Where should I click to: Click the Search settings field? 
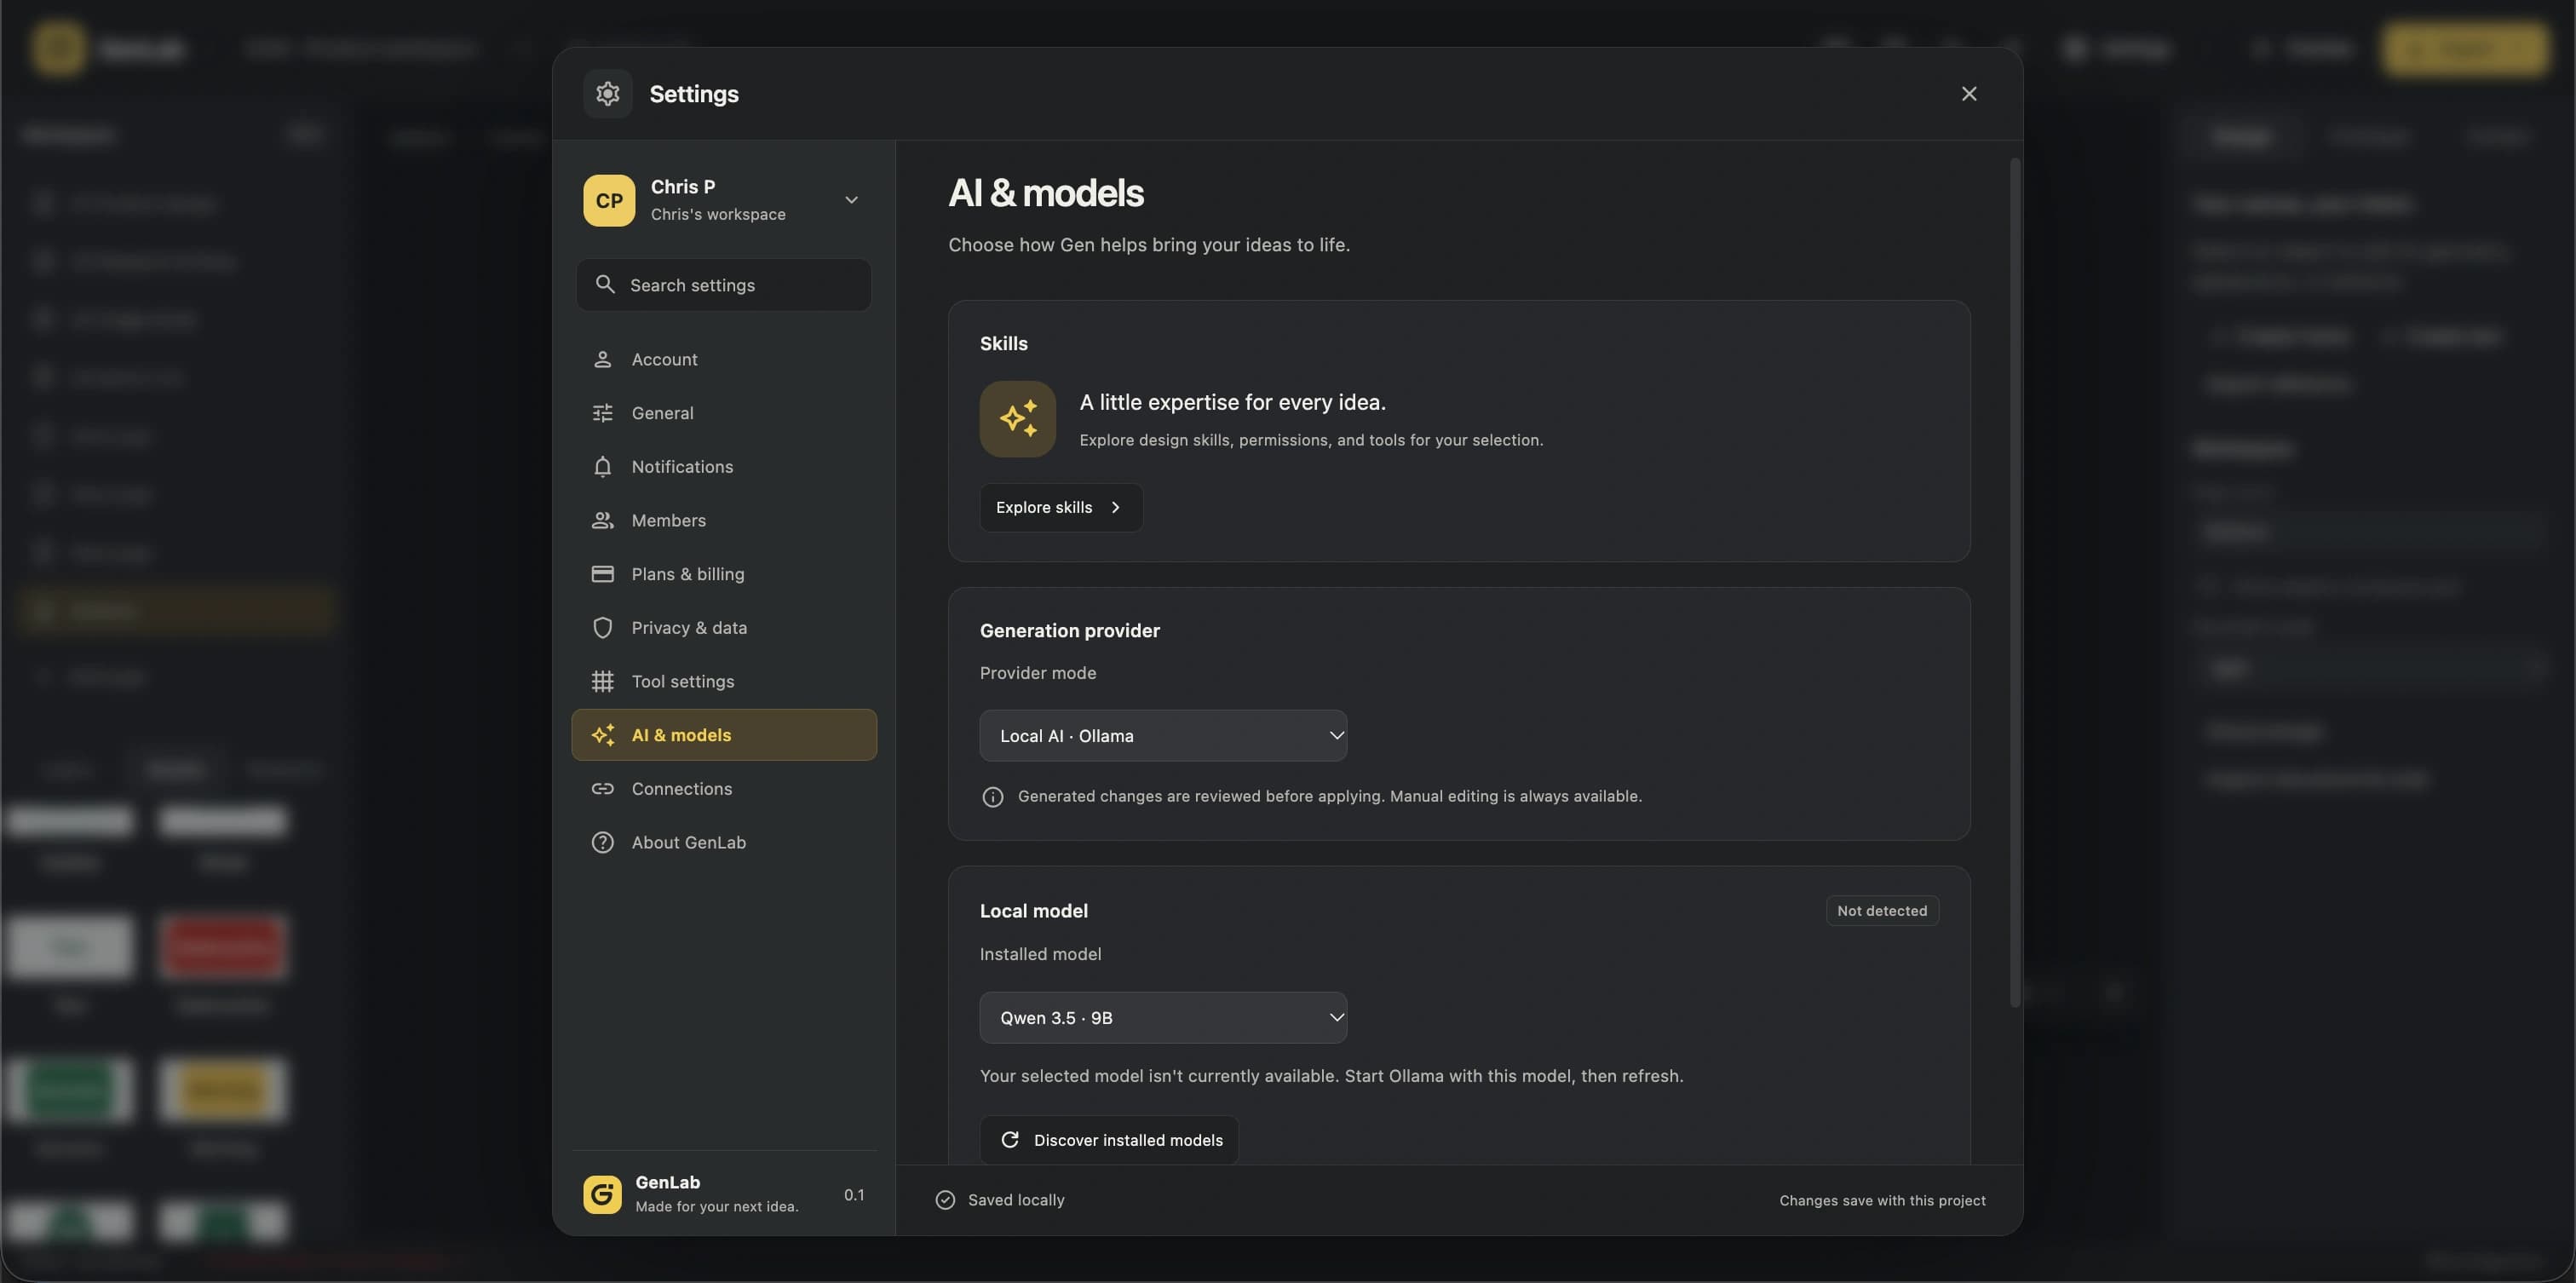point(723,285)
